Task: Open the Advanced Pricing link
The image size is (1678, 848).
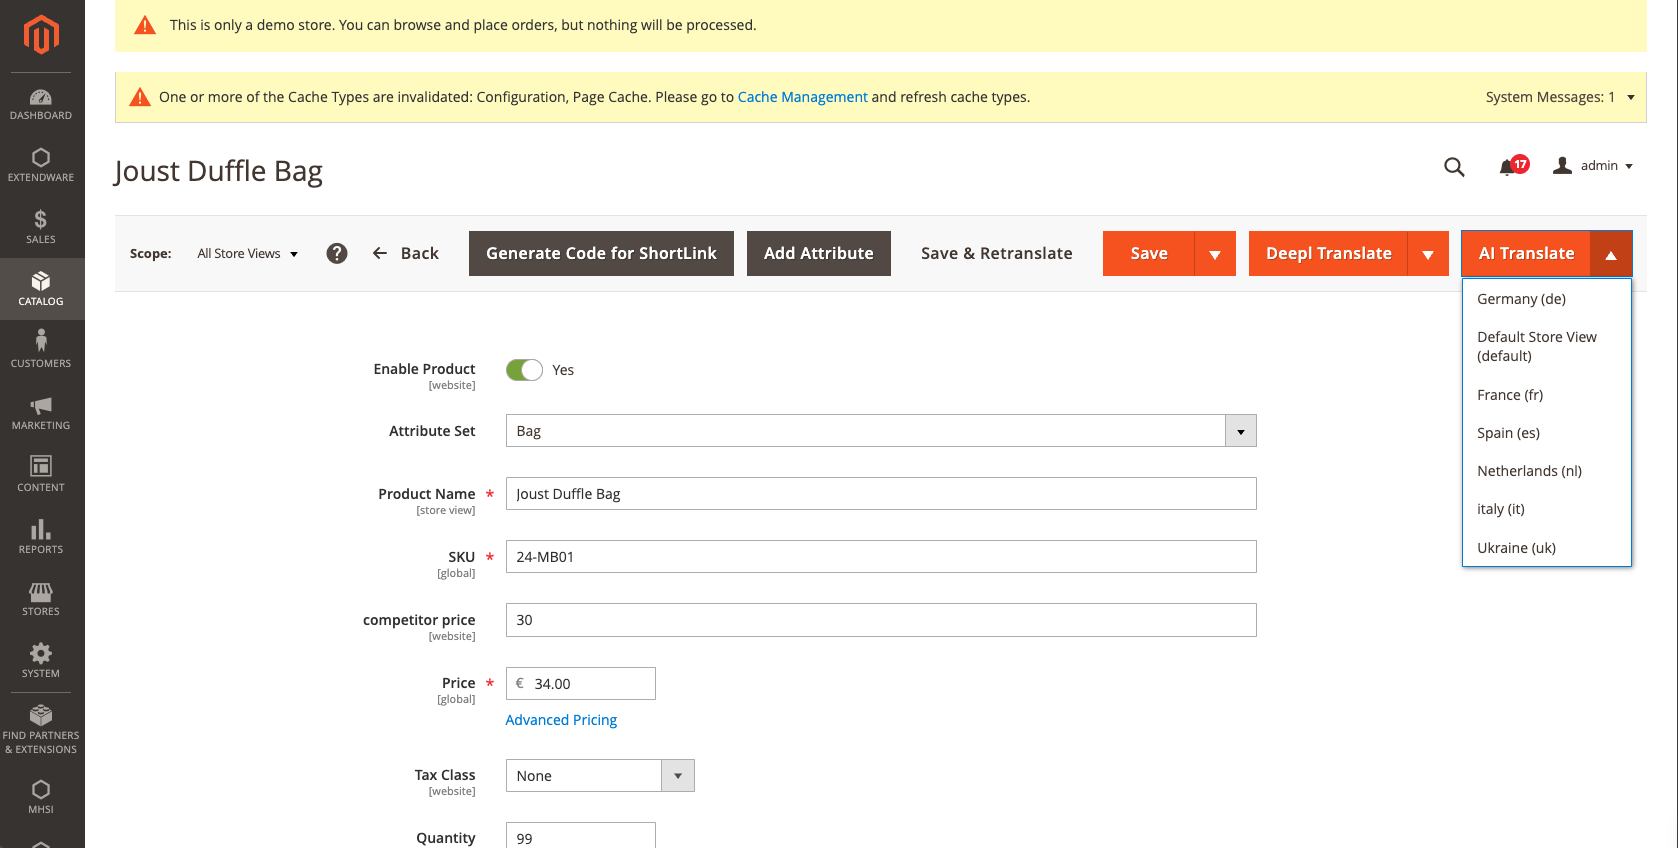Action: (561, 720)
